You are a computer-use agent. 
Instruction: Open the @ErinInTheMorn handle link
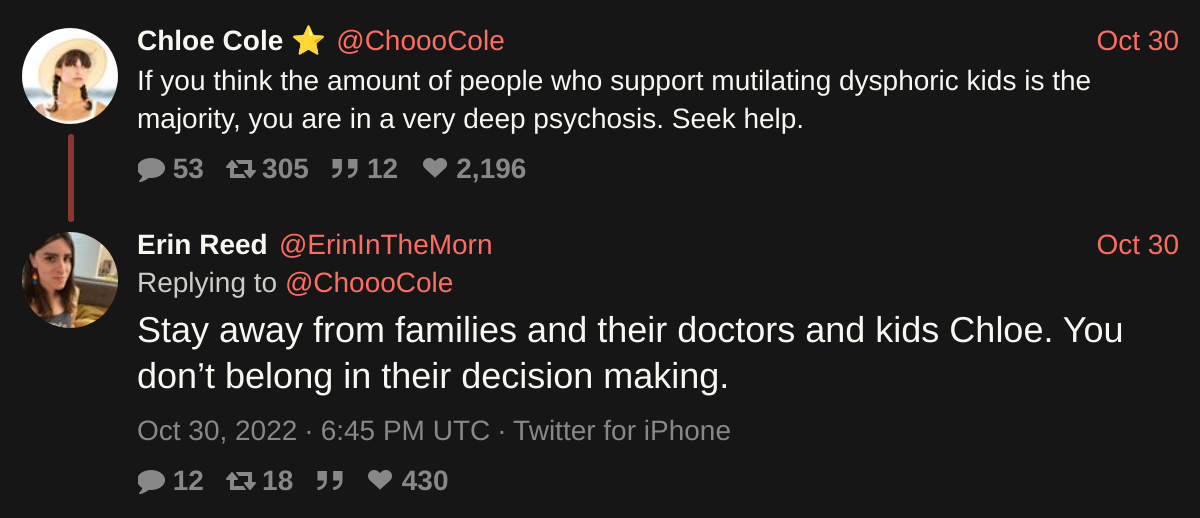pos(385,245)
